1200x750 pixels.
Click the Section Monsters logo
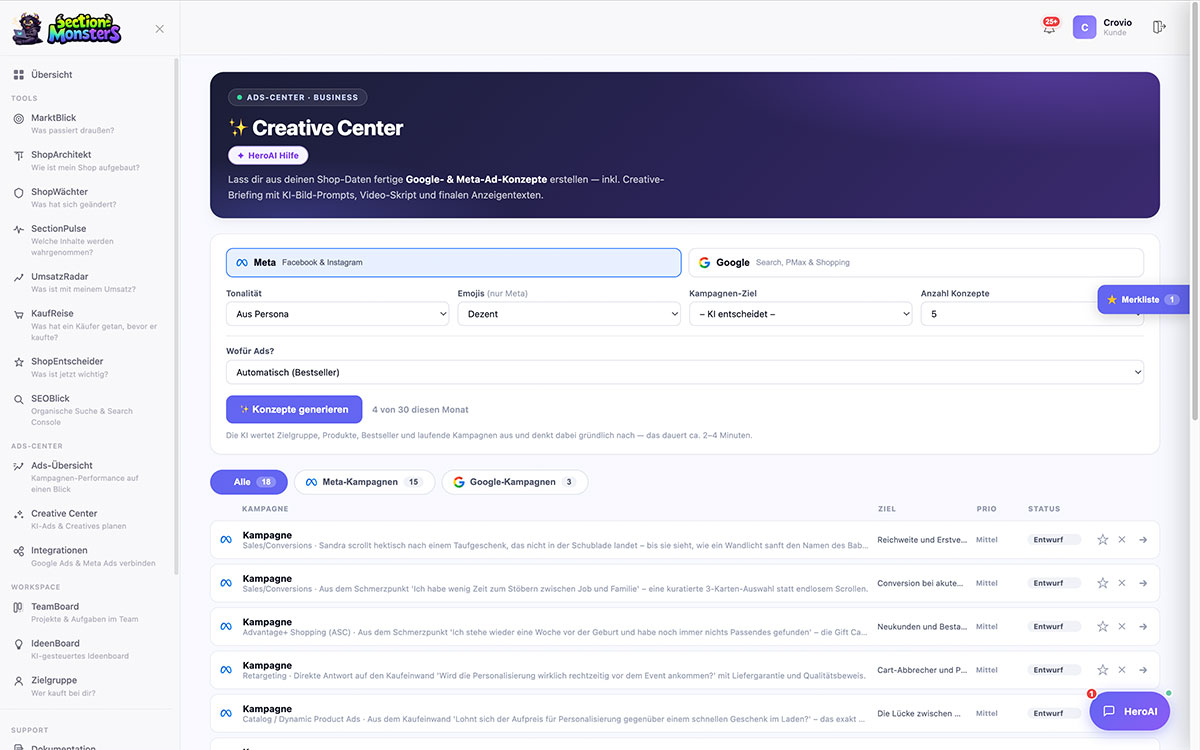tap(67, 28)
